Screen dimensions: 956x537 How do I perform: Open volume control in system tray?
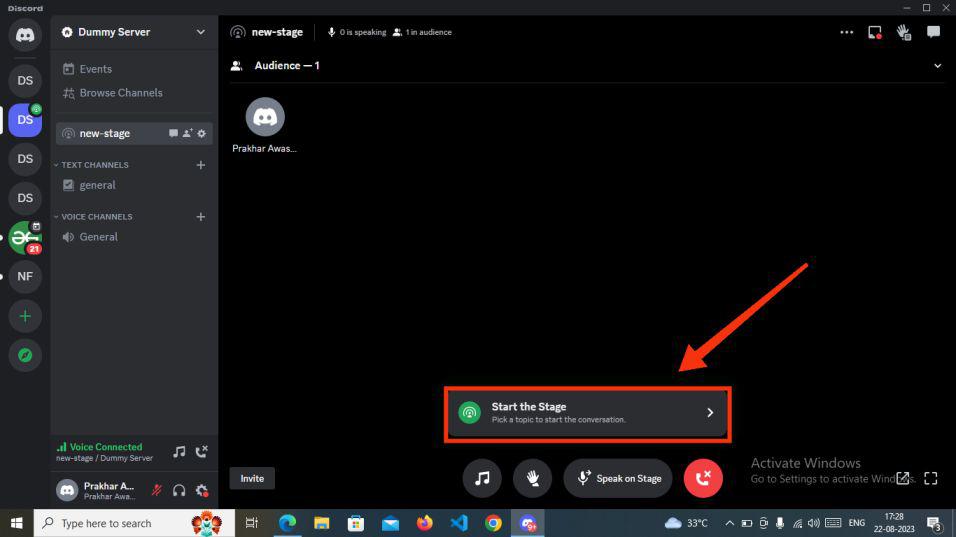813,523
